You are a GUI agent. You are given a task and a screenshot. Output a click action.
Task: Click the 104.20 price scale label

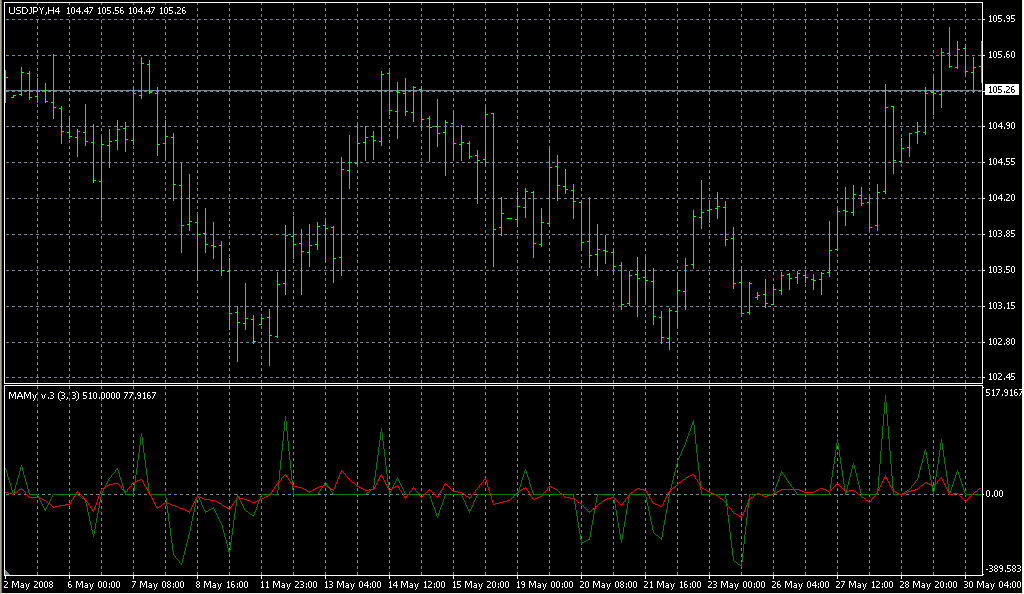(x=1001, y=198)
